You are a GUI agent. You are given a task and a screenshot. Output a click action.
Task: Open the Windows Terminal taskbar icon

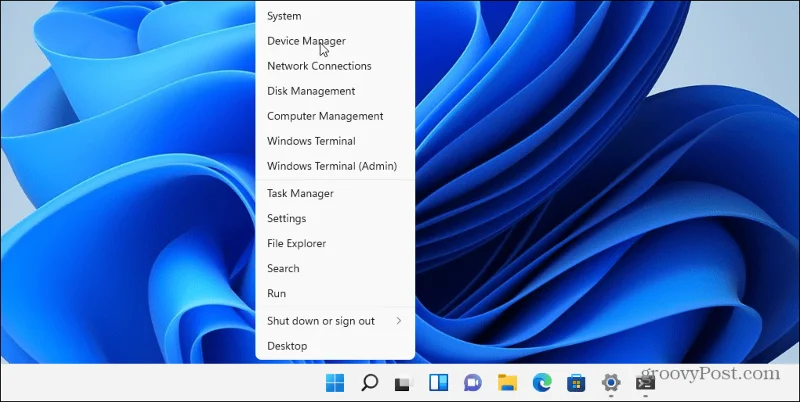(645, 383)
